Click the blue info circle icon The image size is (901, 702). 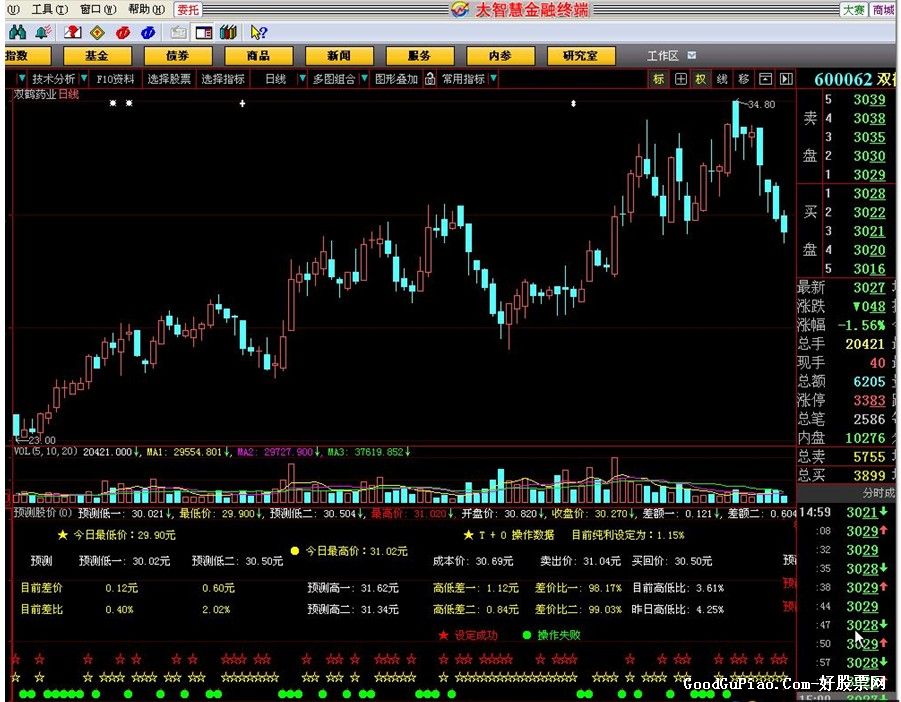click(148, 33)
